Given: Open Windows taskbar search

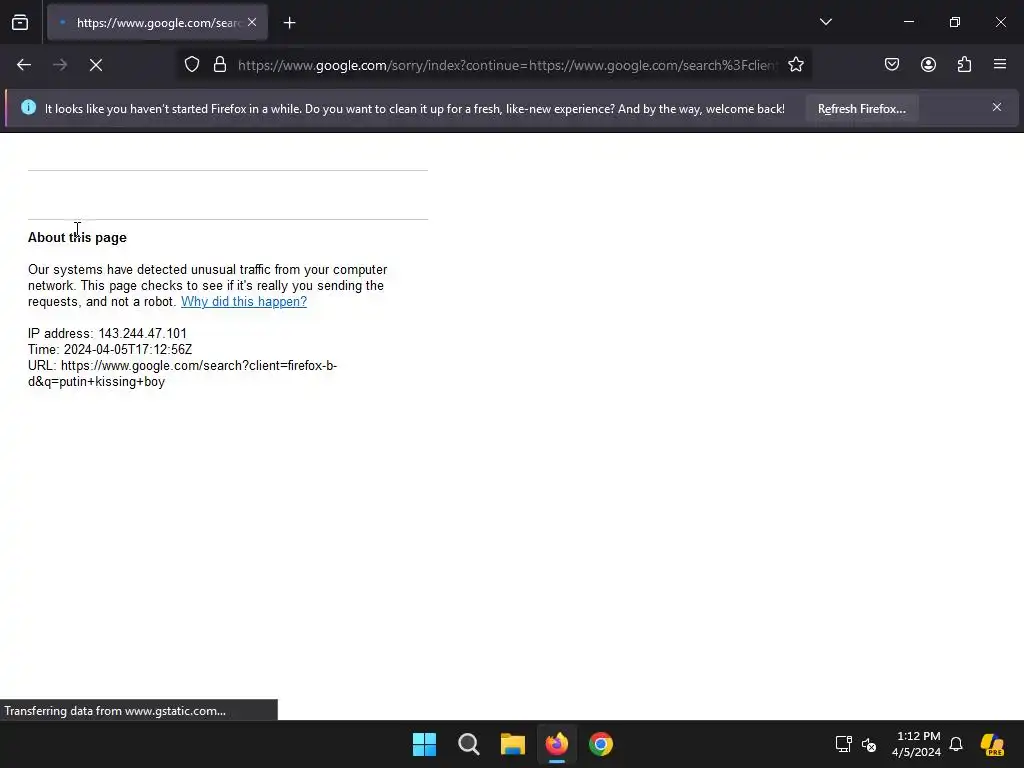Looking at the screenshot, I should tap(468, 744).
